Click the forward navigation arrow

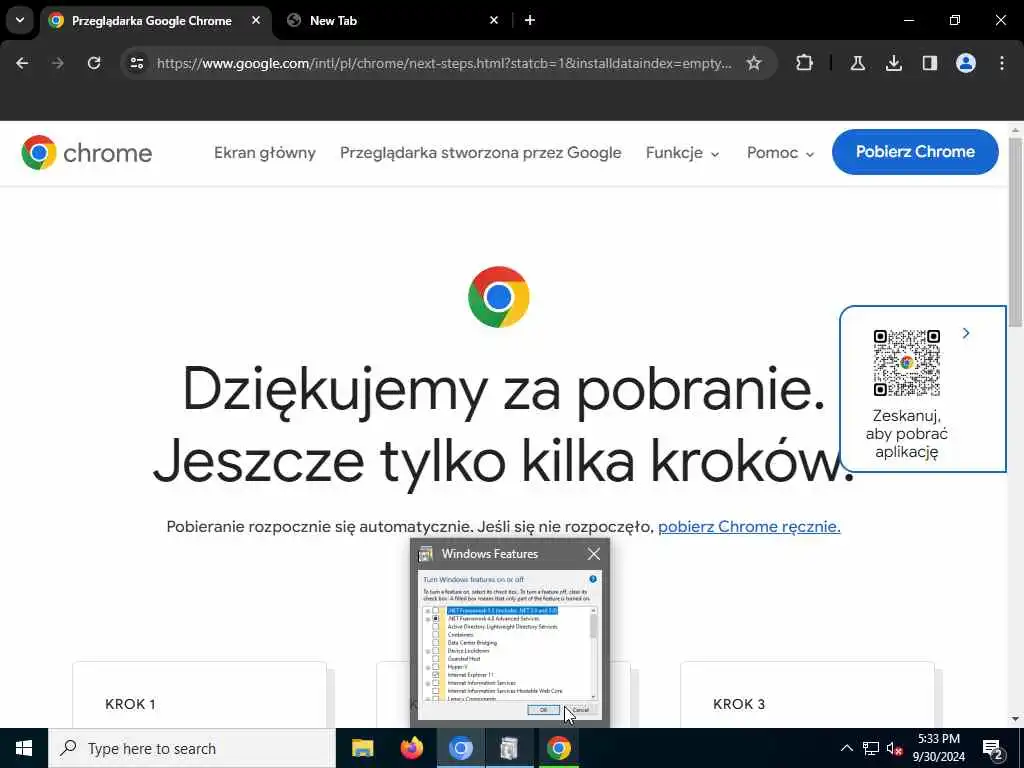tap(58, 63)
